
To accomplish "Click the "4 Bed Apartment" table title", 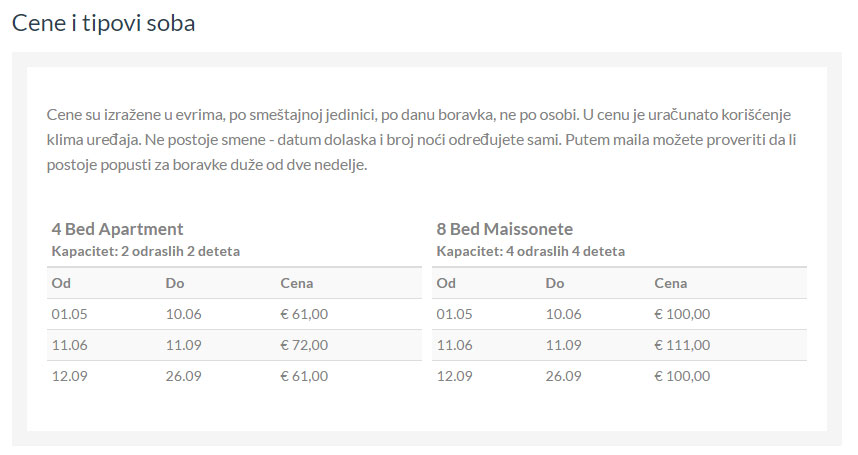I will click(117, 229).
